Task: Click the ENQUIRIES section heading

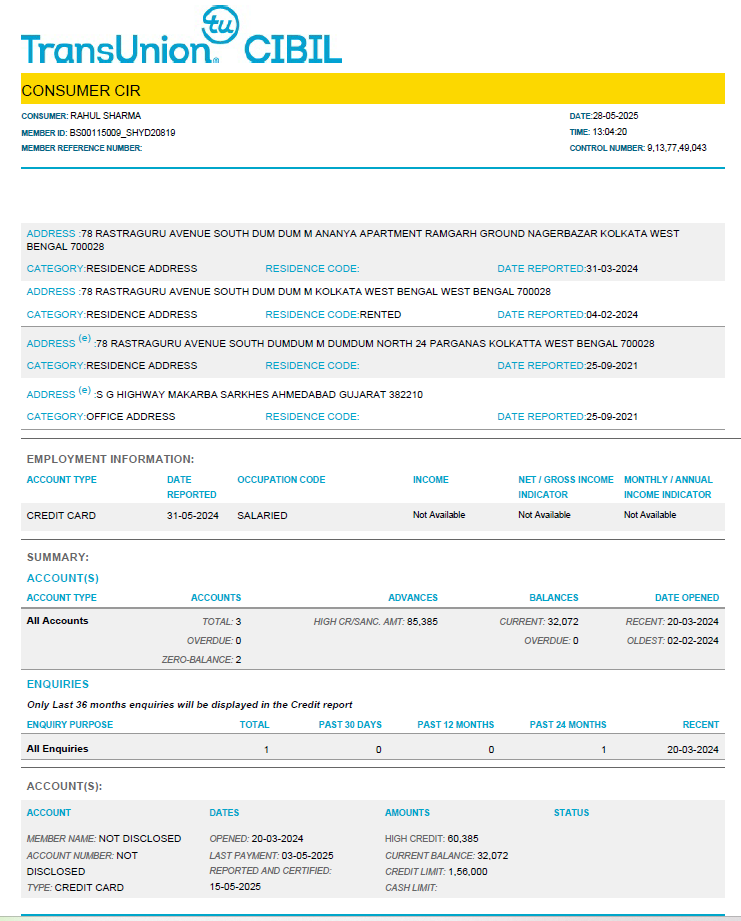Action: (58, 684)
